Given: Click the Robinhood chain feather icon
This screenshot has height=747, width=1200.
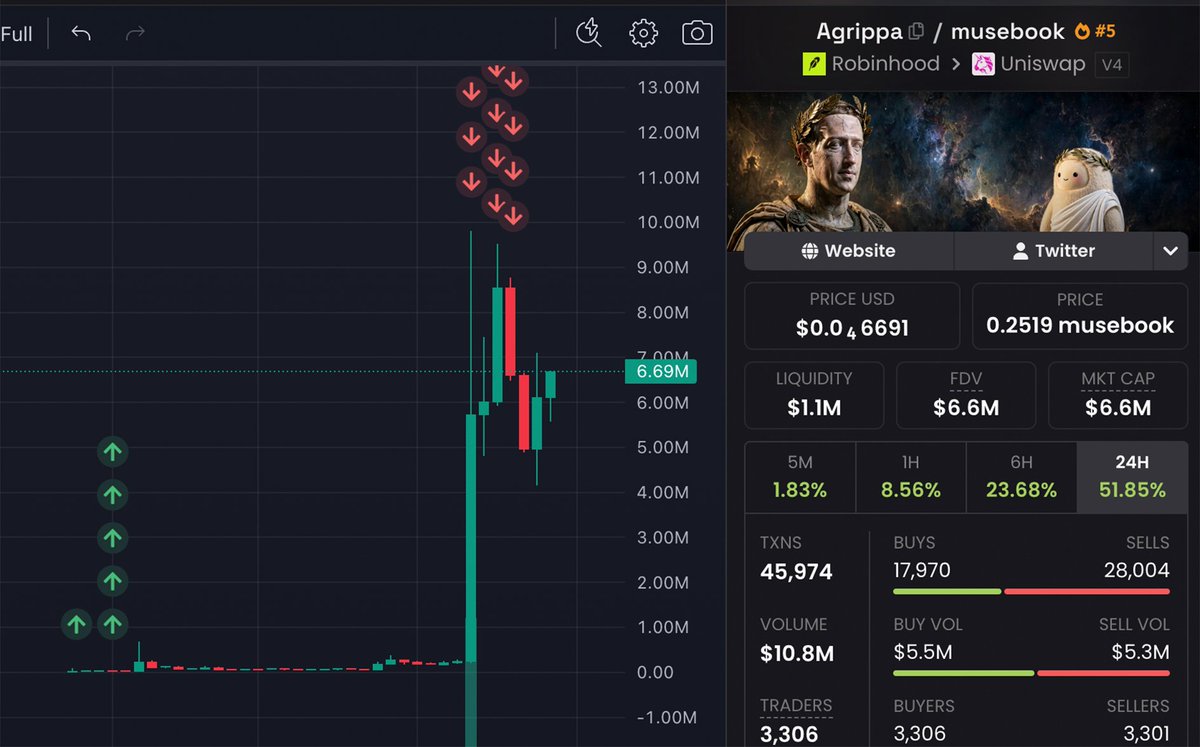Looking at the screenshot, I should click(x=814, y=64).
